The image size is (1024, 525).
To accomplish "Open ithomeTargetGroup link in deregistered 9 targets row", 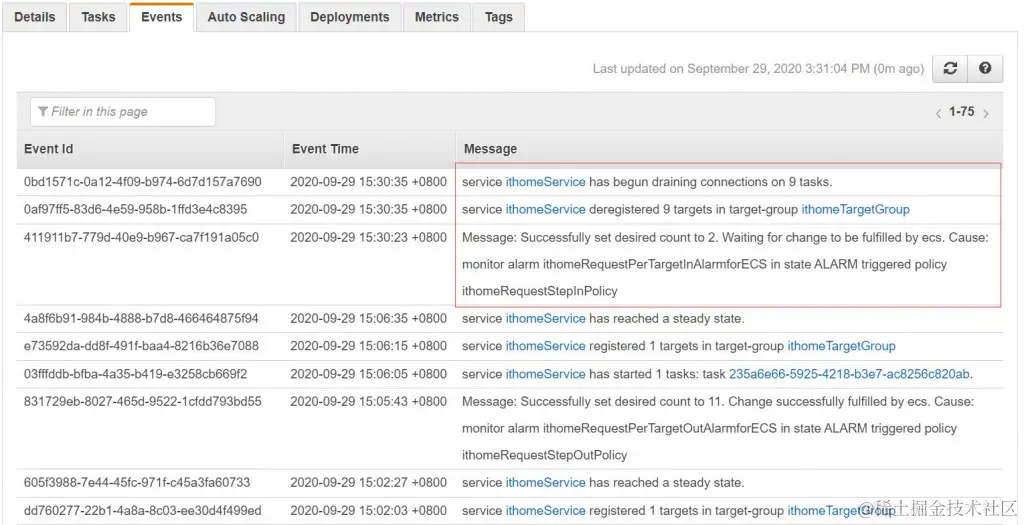I will pos(855,210).
